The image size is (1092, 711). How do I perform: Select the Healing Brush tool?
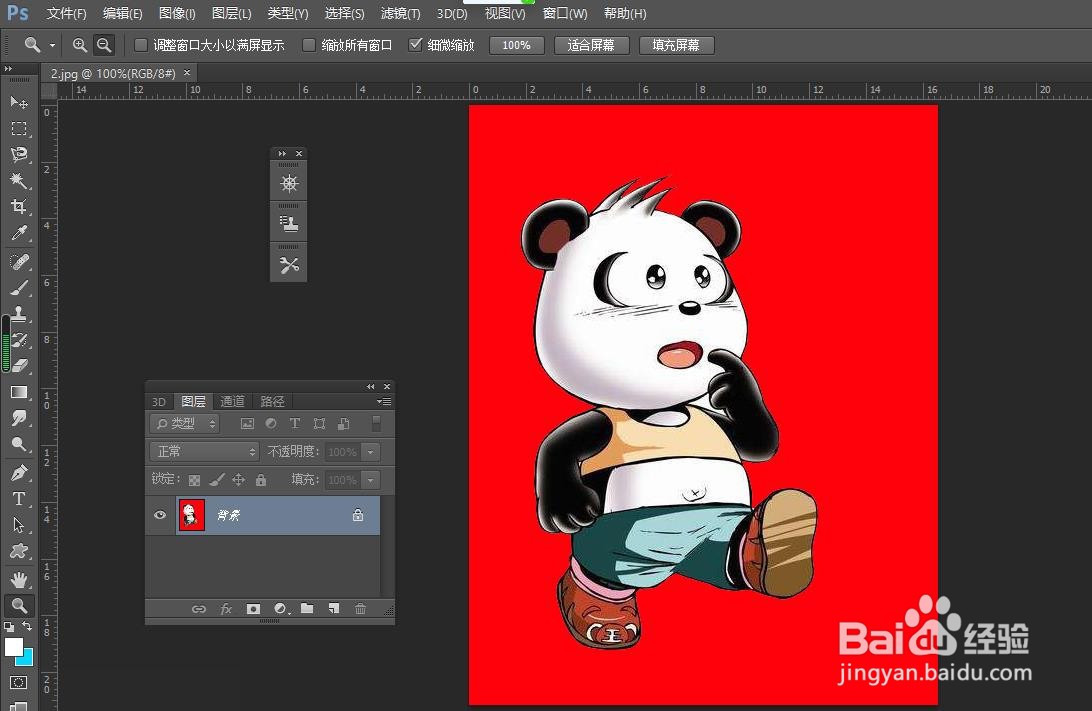click(19, 261)
